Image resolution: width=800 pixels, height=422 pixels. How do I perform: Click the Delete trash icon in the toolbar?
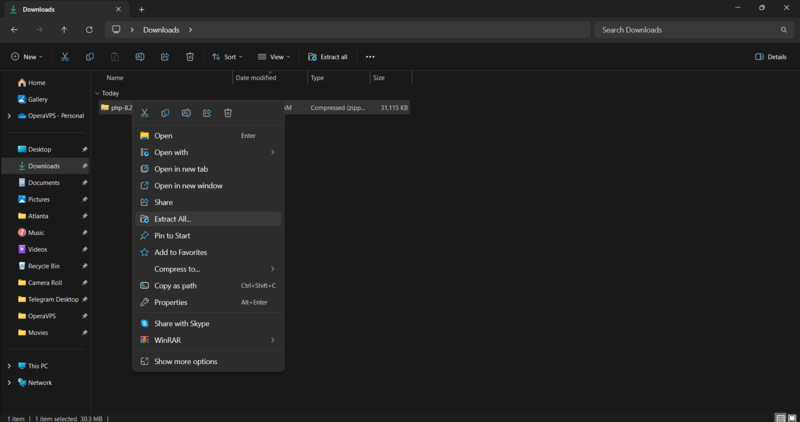click(190, 57)
